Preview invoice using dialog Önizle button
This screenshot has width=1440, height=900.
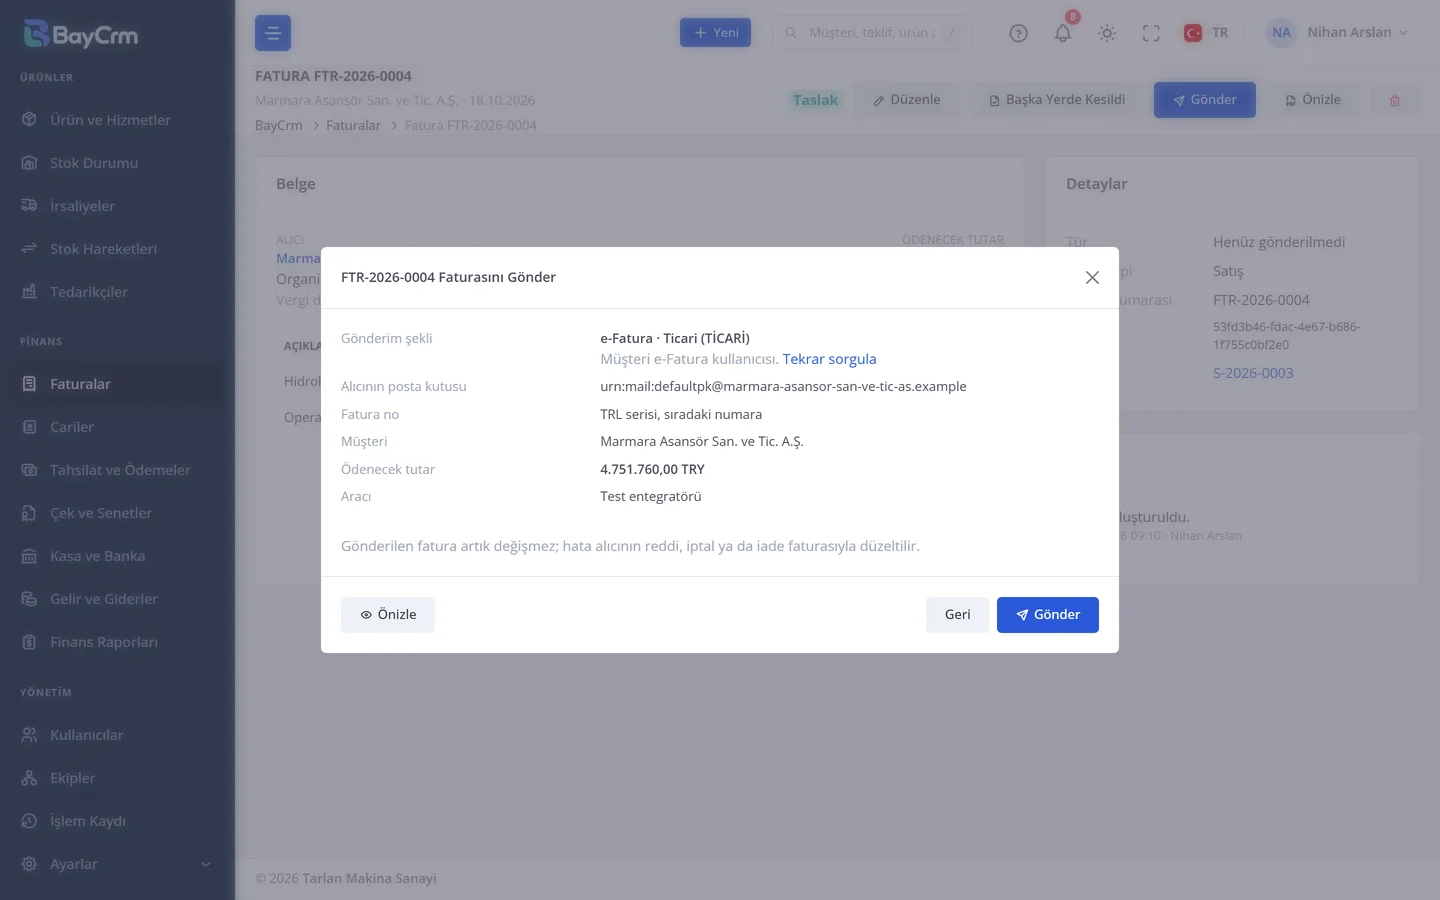388,615
